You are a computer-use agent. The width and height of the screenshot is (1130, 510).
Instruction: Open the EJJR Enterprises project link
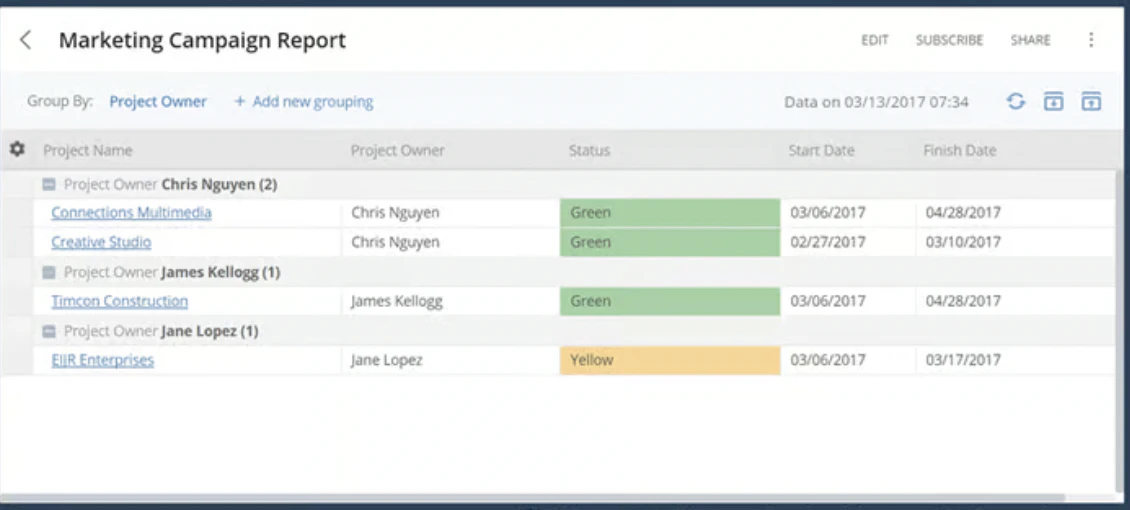(x=102, y=360)
